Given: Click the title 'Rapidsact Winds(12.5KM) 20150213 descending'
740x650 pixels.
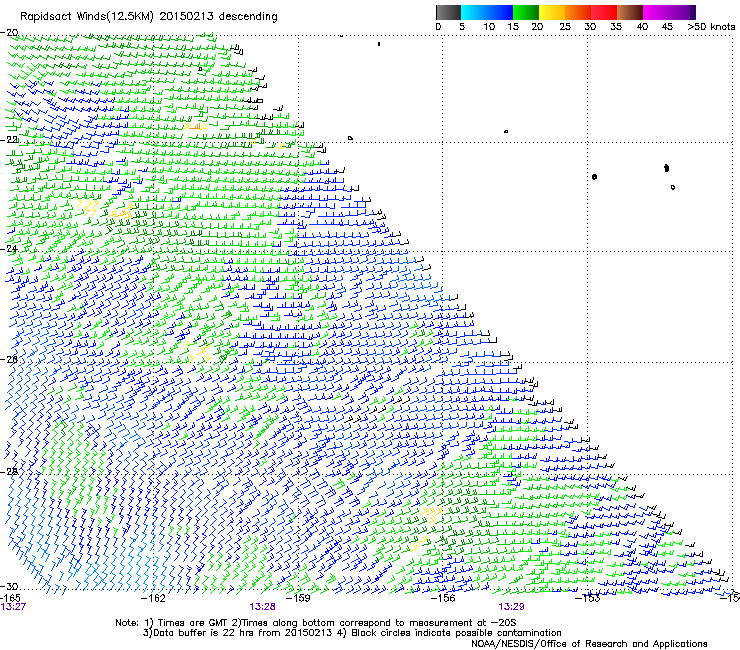Looking at the screenshot, I should click(x=149, y=17).
